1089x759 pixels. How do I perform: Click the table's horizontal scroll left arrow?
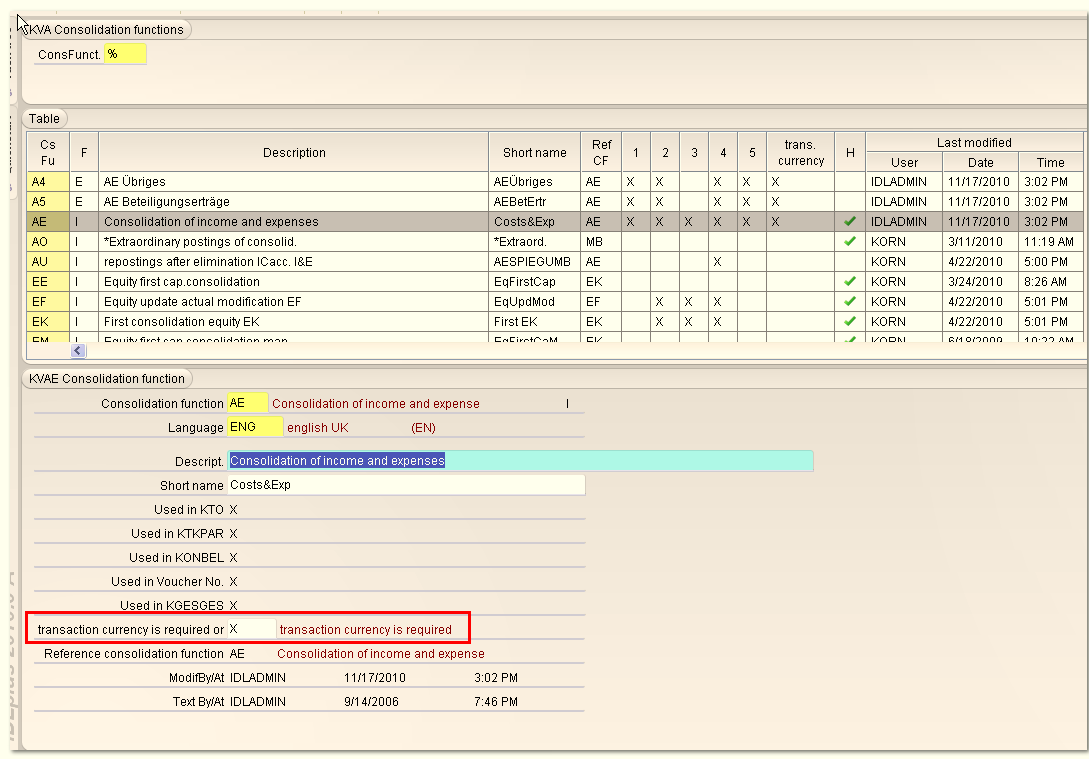click(78, 351)
